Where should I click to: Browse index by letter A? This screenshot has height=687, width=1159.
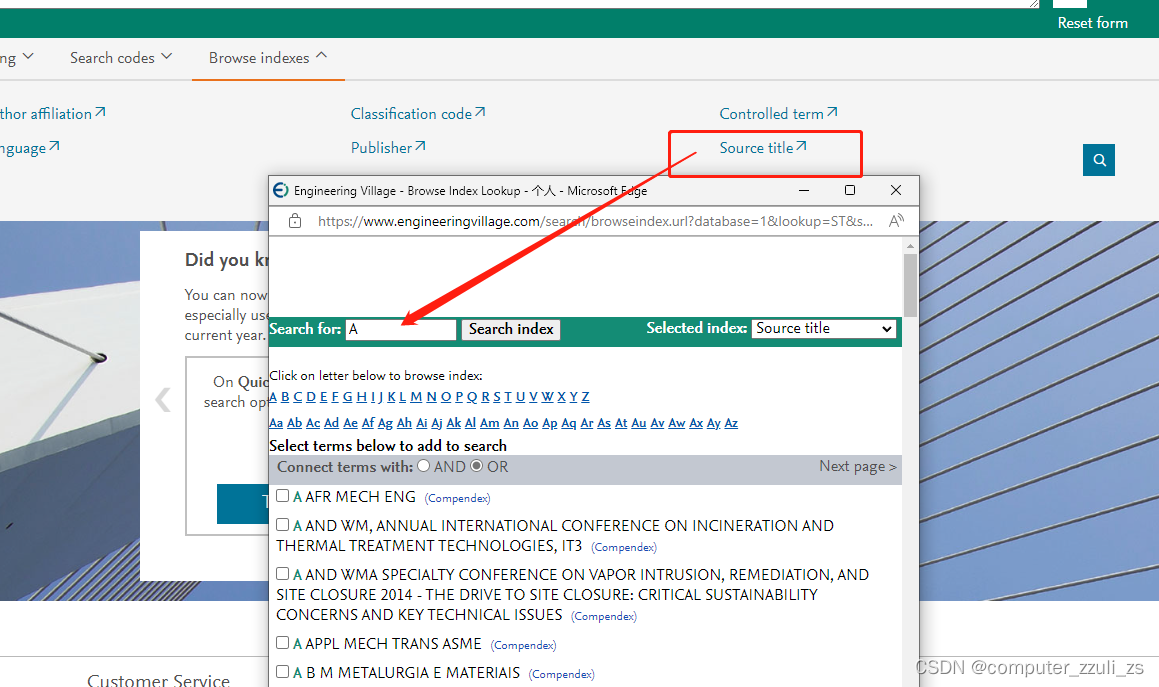(273, 397)
